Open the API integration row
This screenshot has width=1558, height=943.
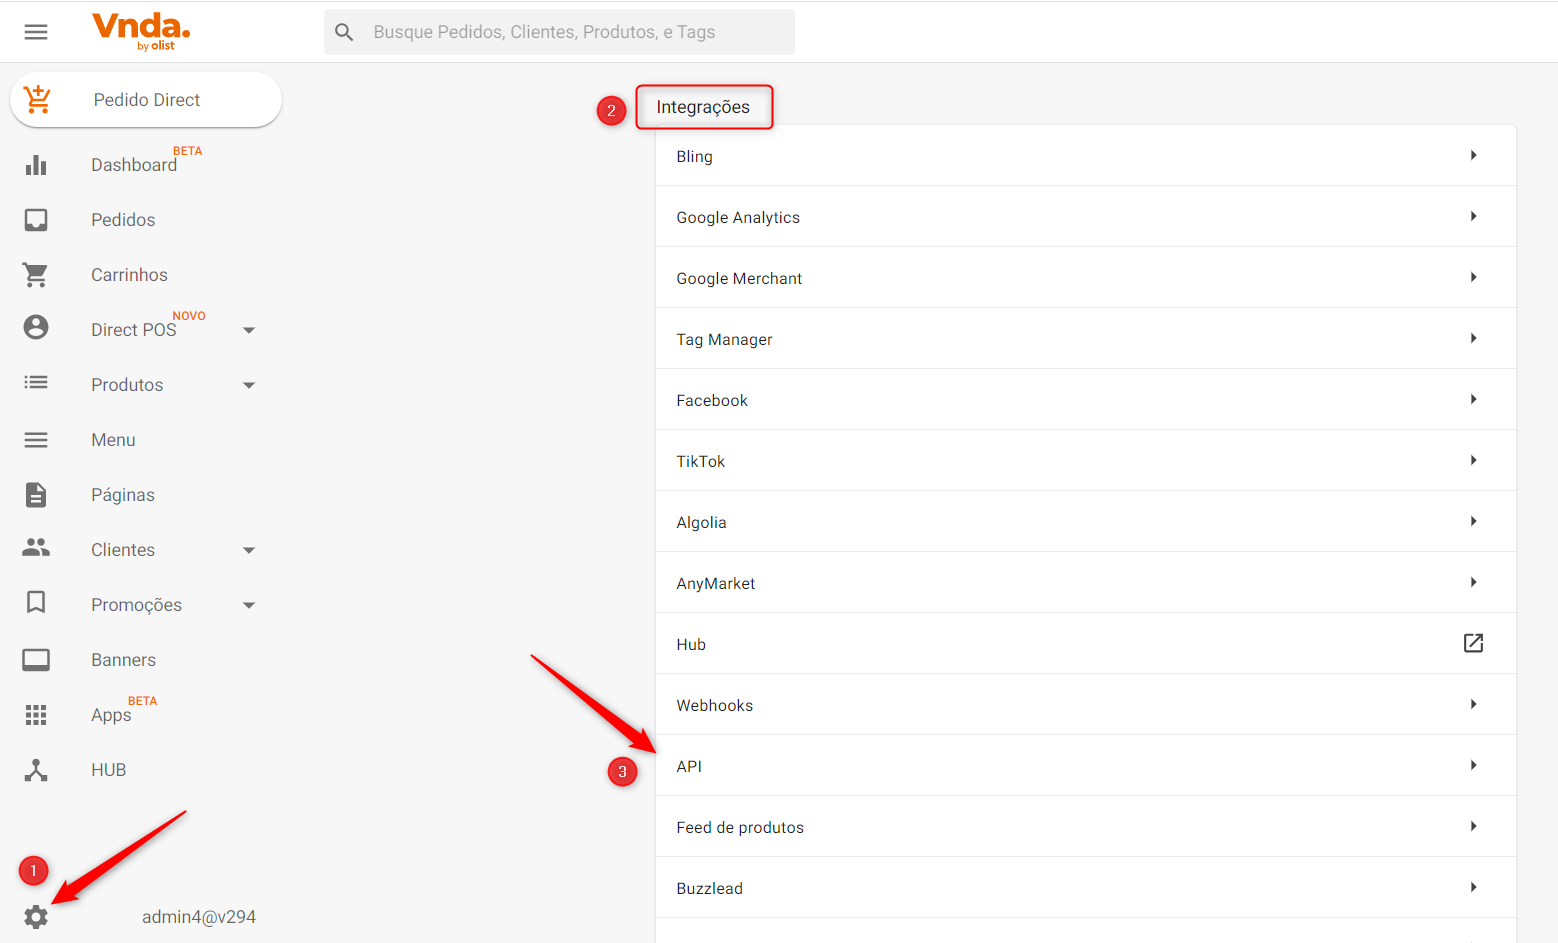tap(1085, 766)
